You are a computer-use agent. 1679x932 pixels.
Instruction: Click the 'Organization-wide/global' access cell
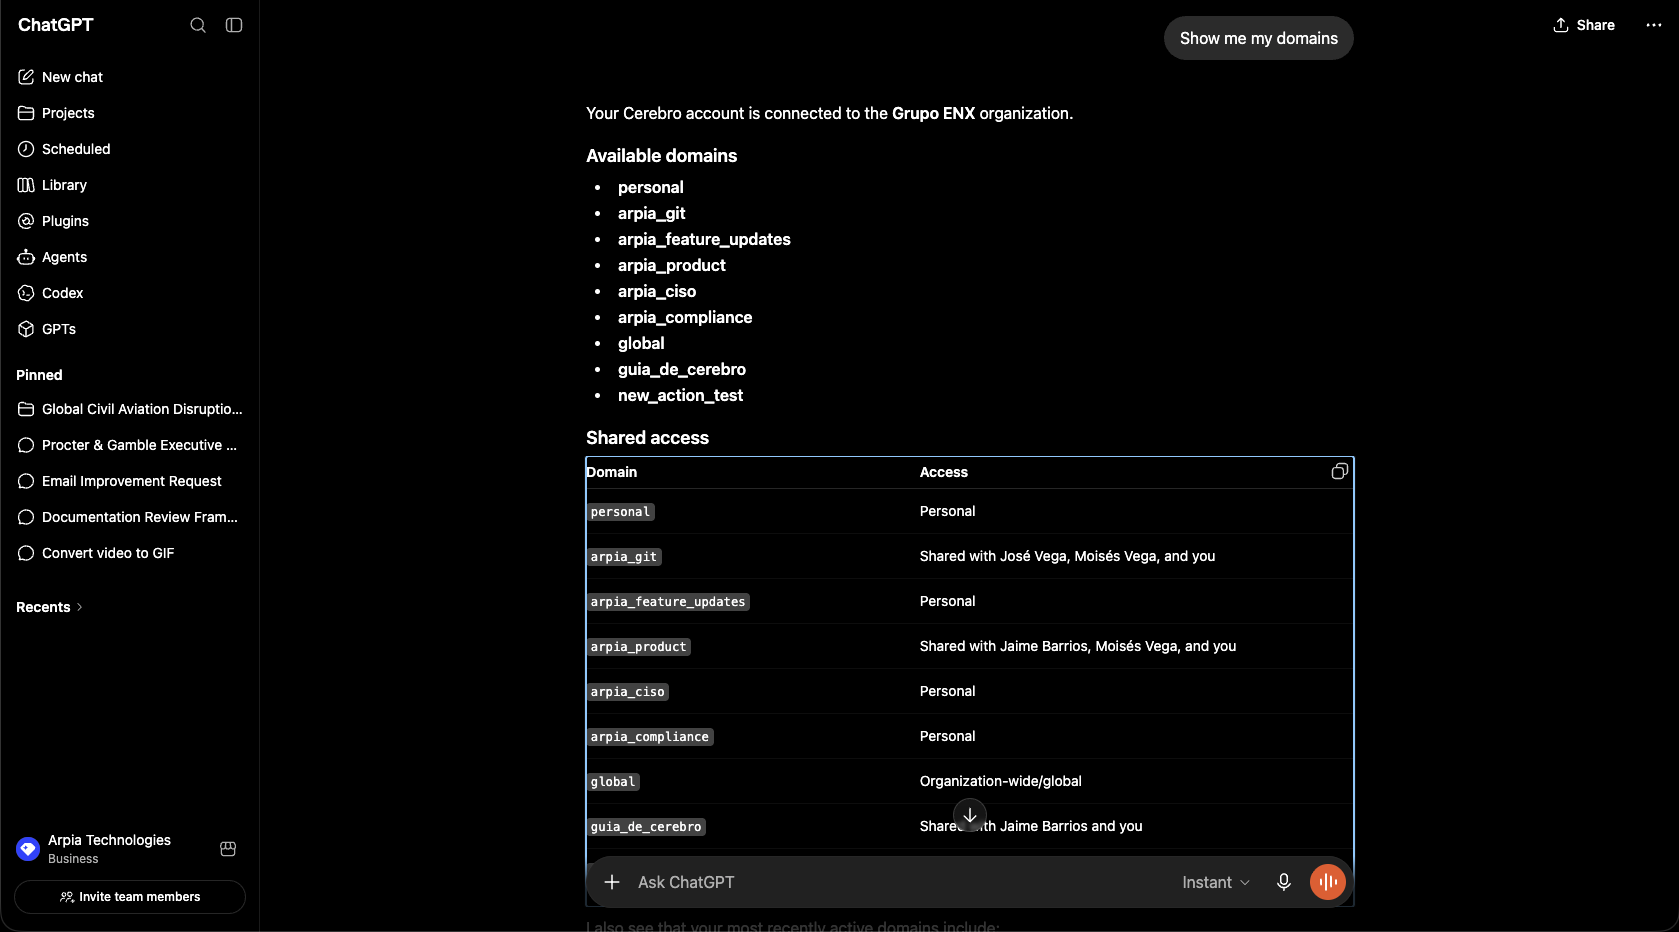(1000, 781)
